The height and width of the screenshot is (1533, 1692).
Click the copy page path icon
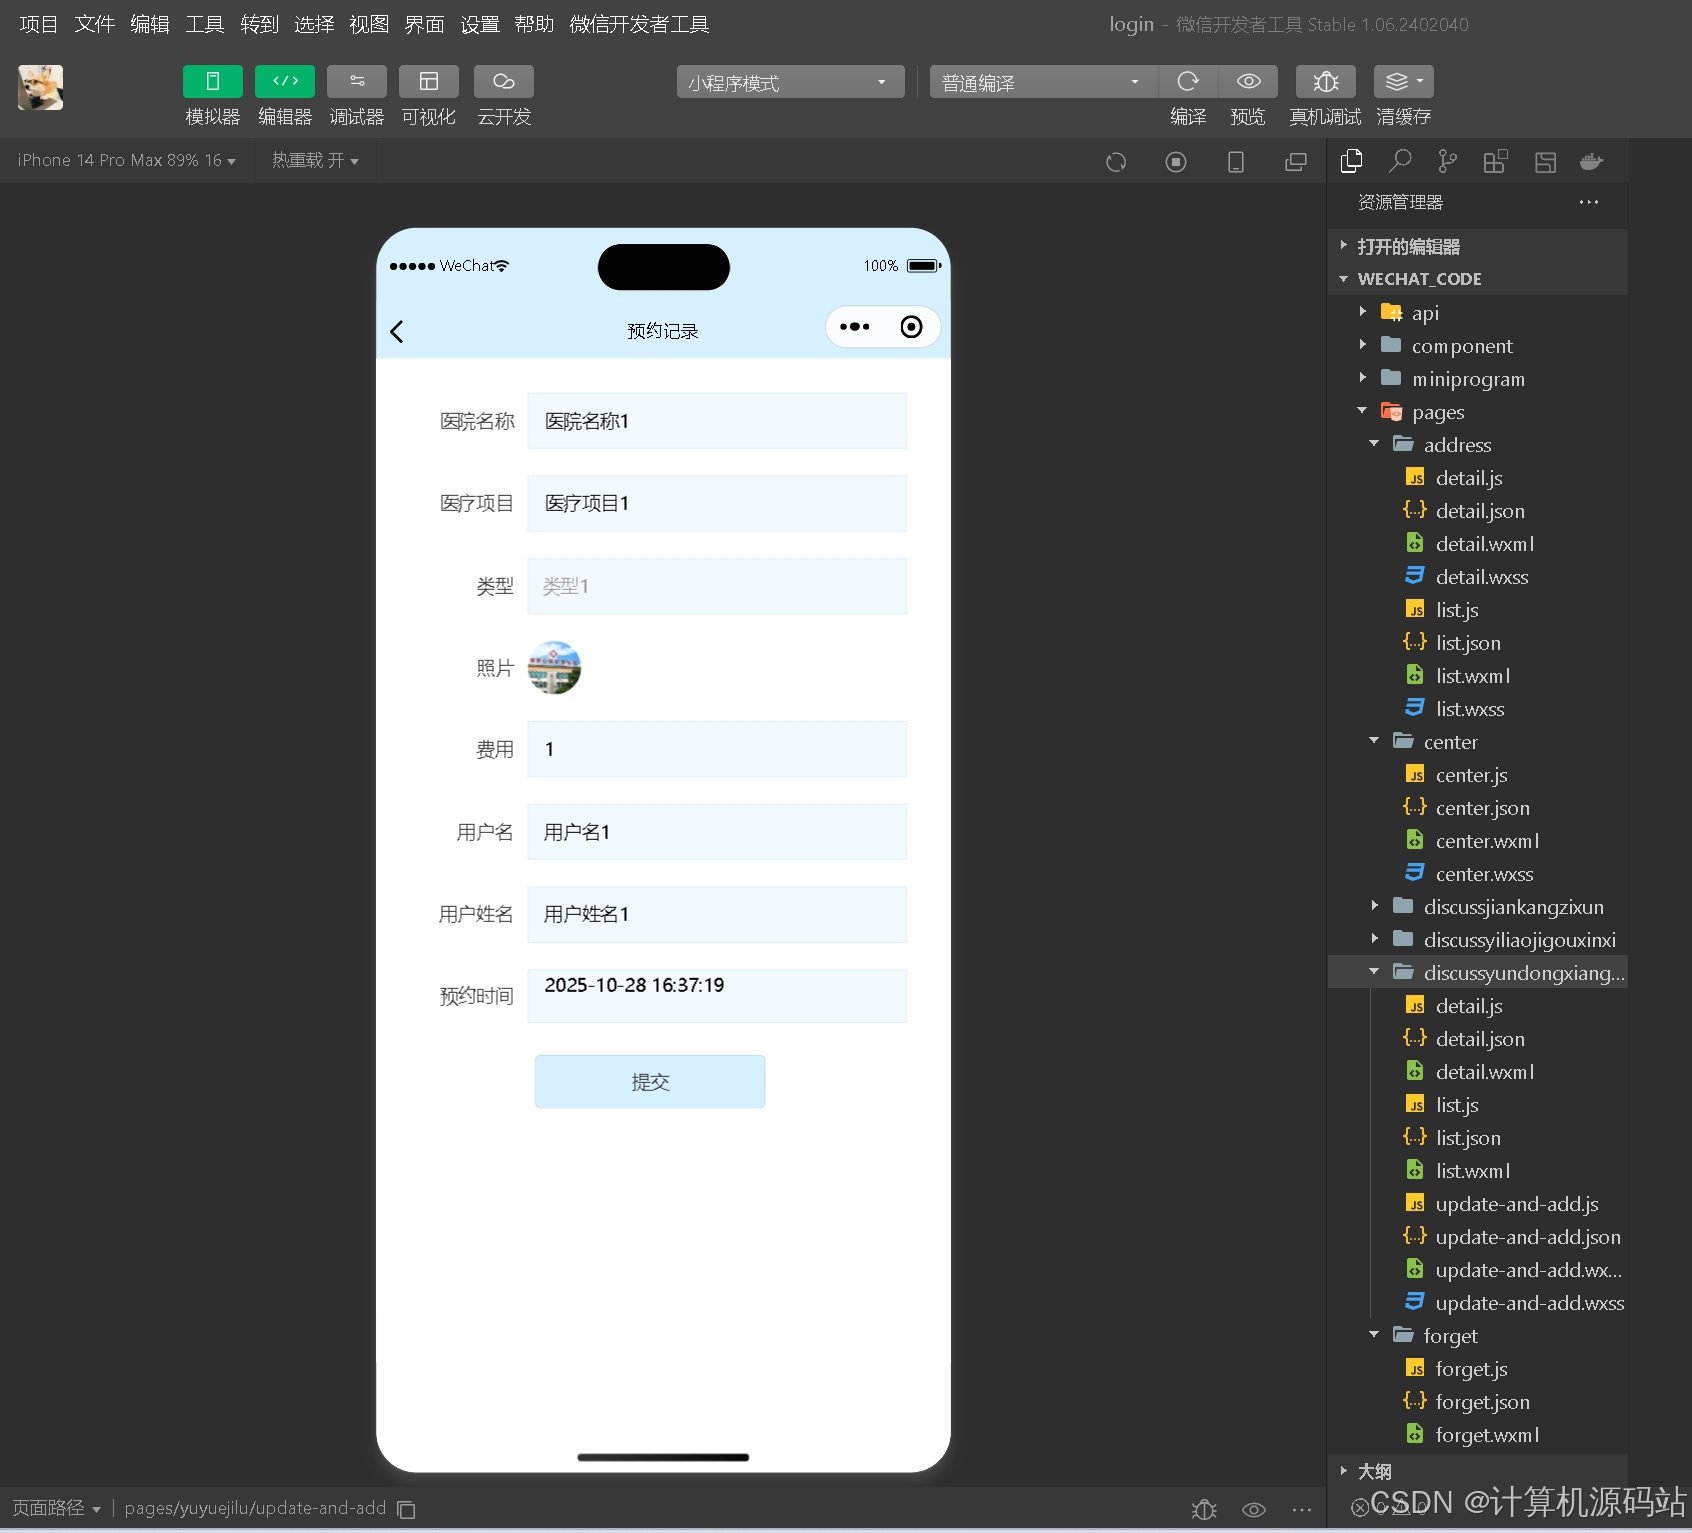(x=406, y=1509)
